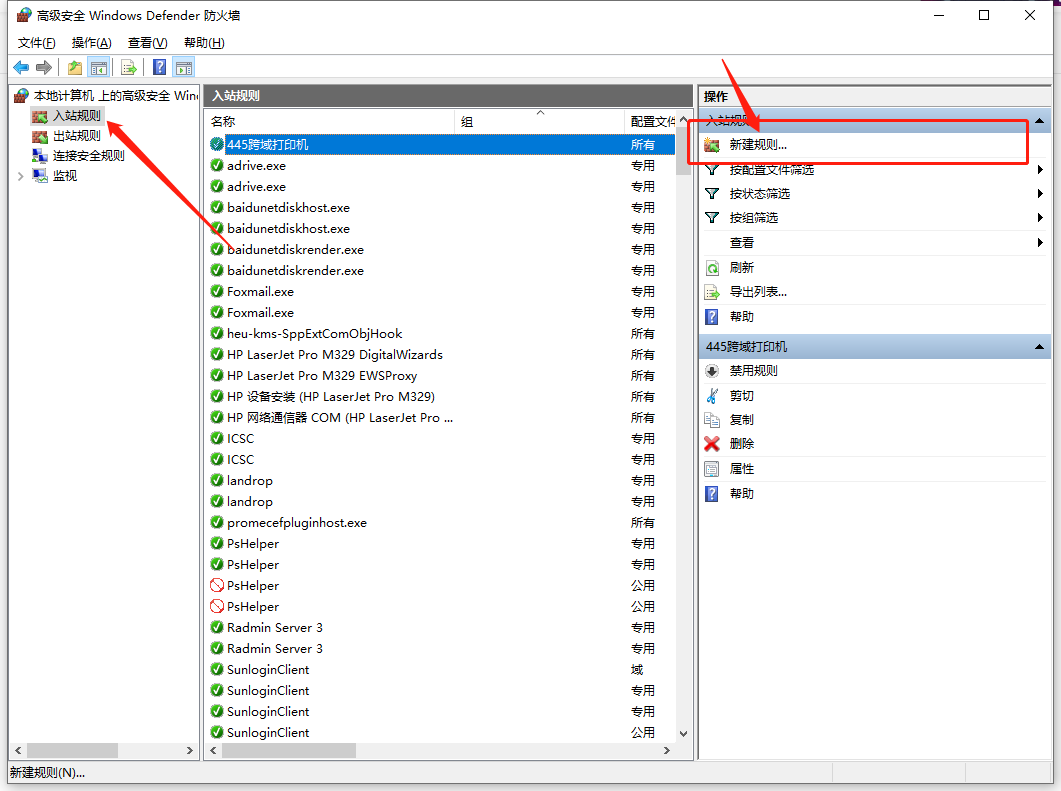Open the 操作(A) menu
This screenshot has width=1061, height=791.
[91, 43]
